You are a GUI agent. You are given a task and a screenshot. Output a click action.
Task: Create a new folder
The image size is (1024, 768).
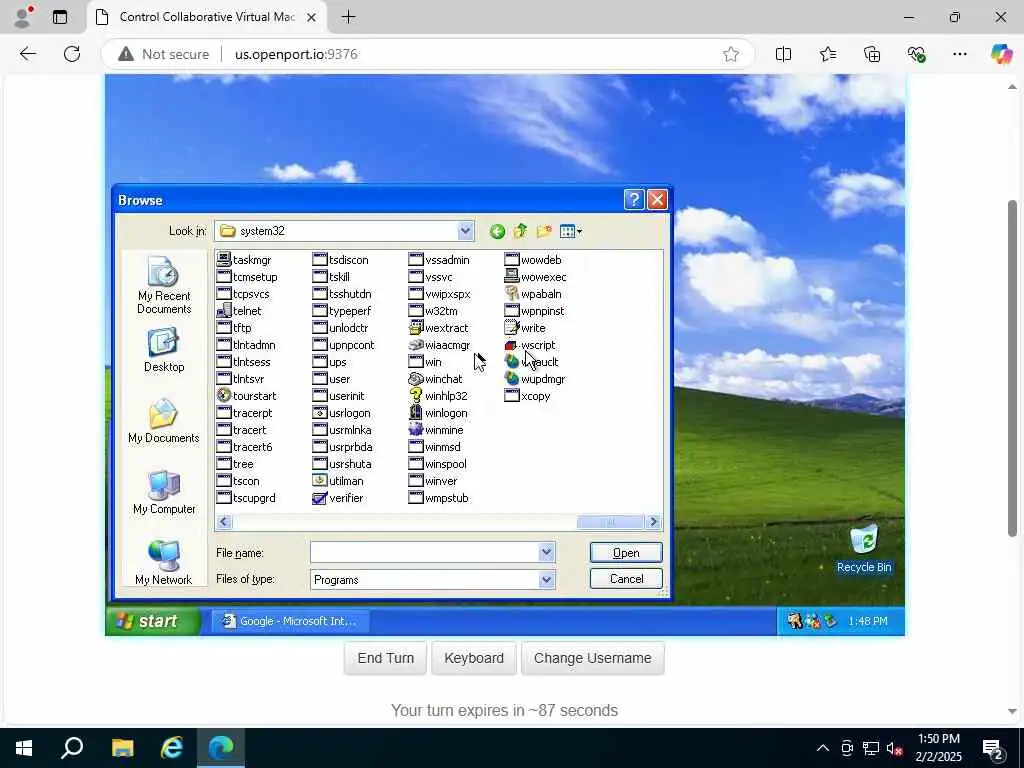(544, 231)
